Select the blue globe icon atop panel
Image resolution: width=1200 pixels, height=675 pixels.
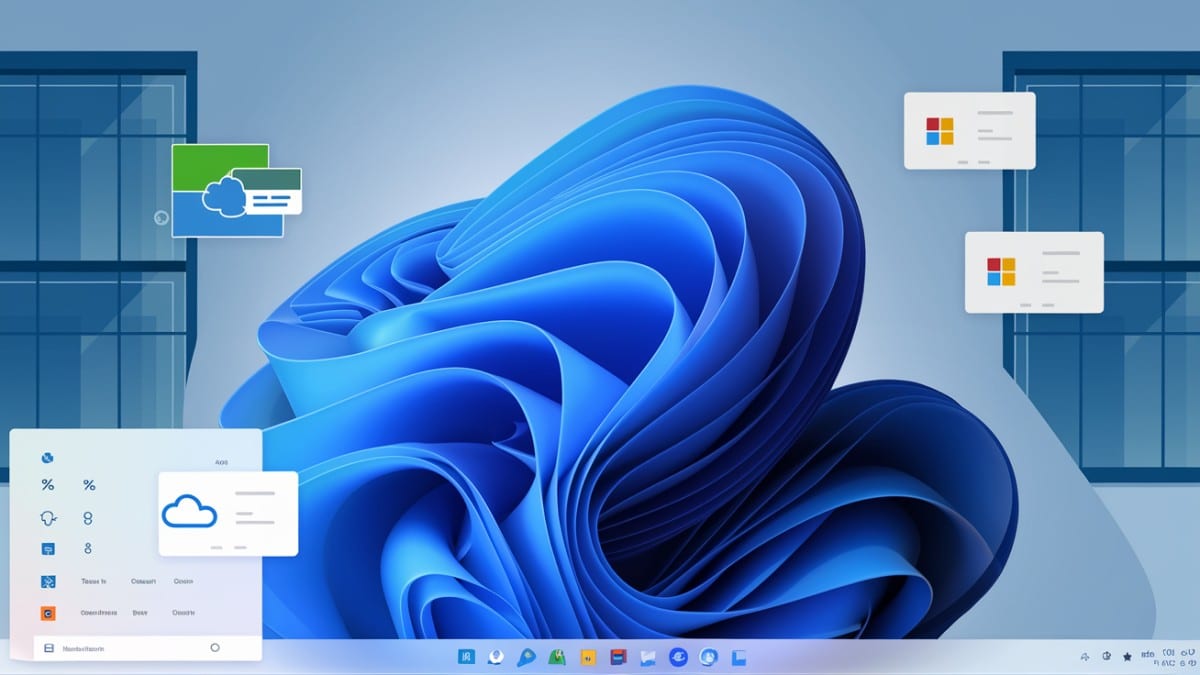point(46,458)
